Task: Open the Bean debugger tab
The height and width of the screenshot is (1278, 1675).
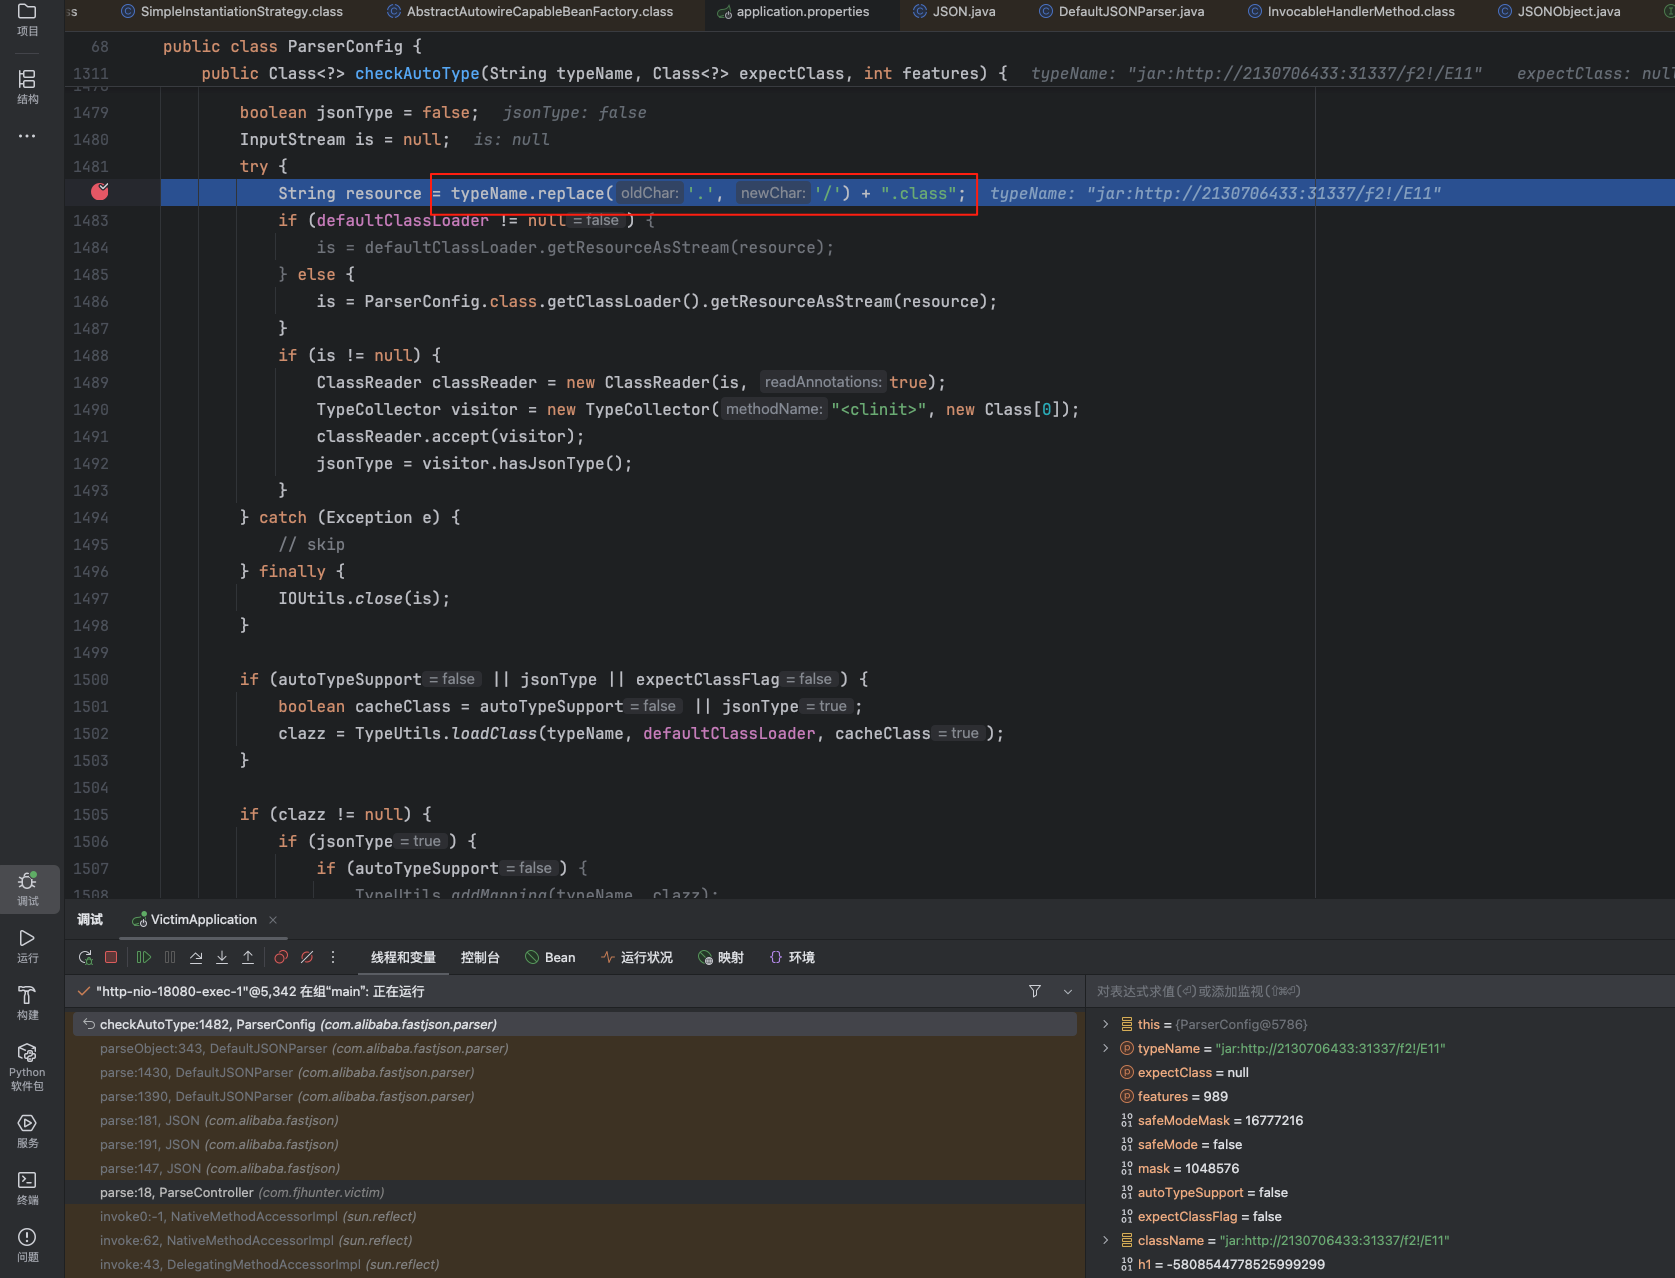Action: pyautogui.click(x=550, y=957)
